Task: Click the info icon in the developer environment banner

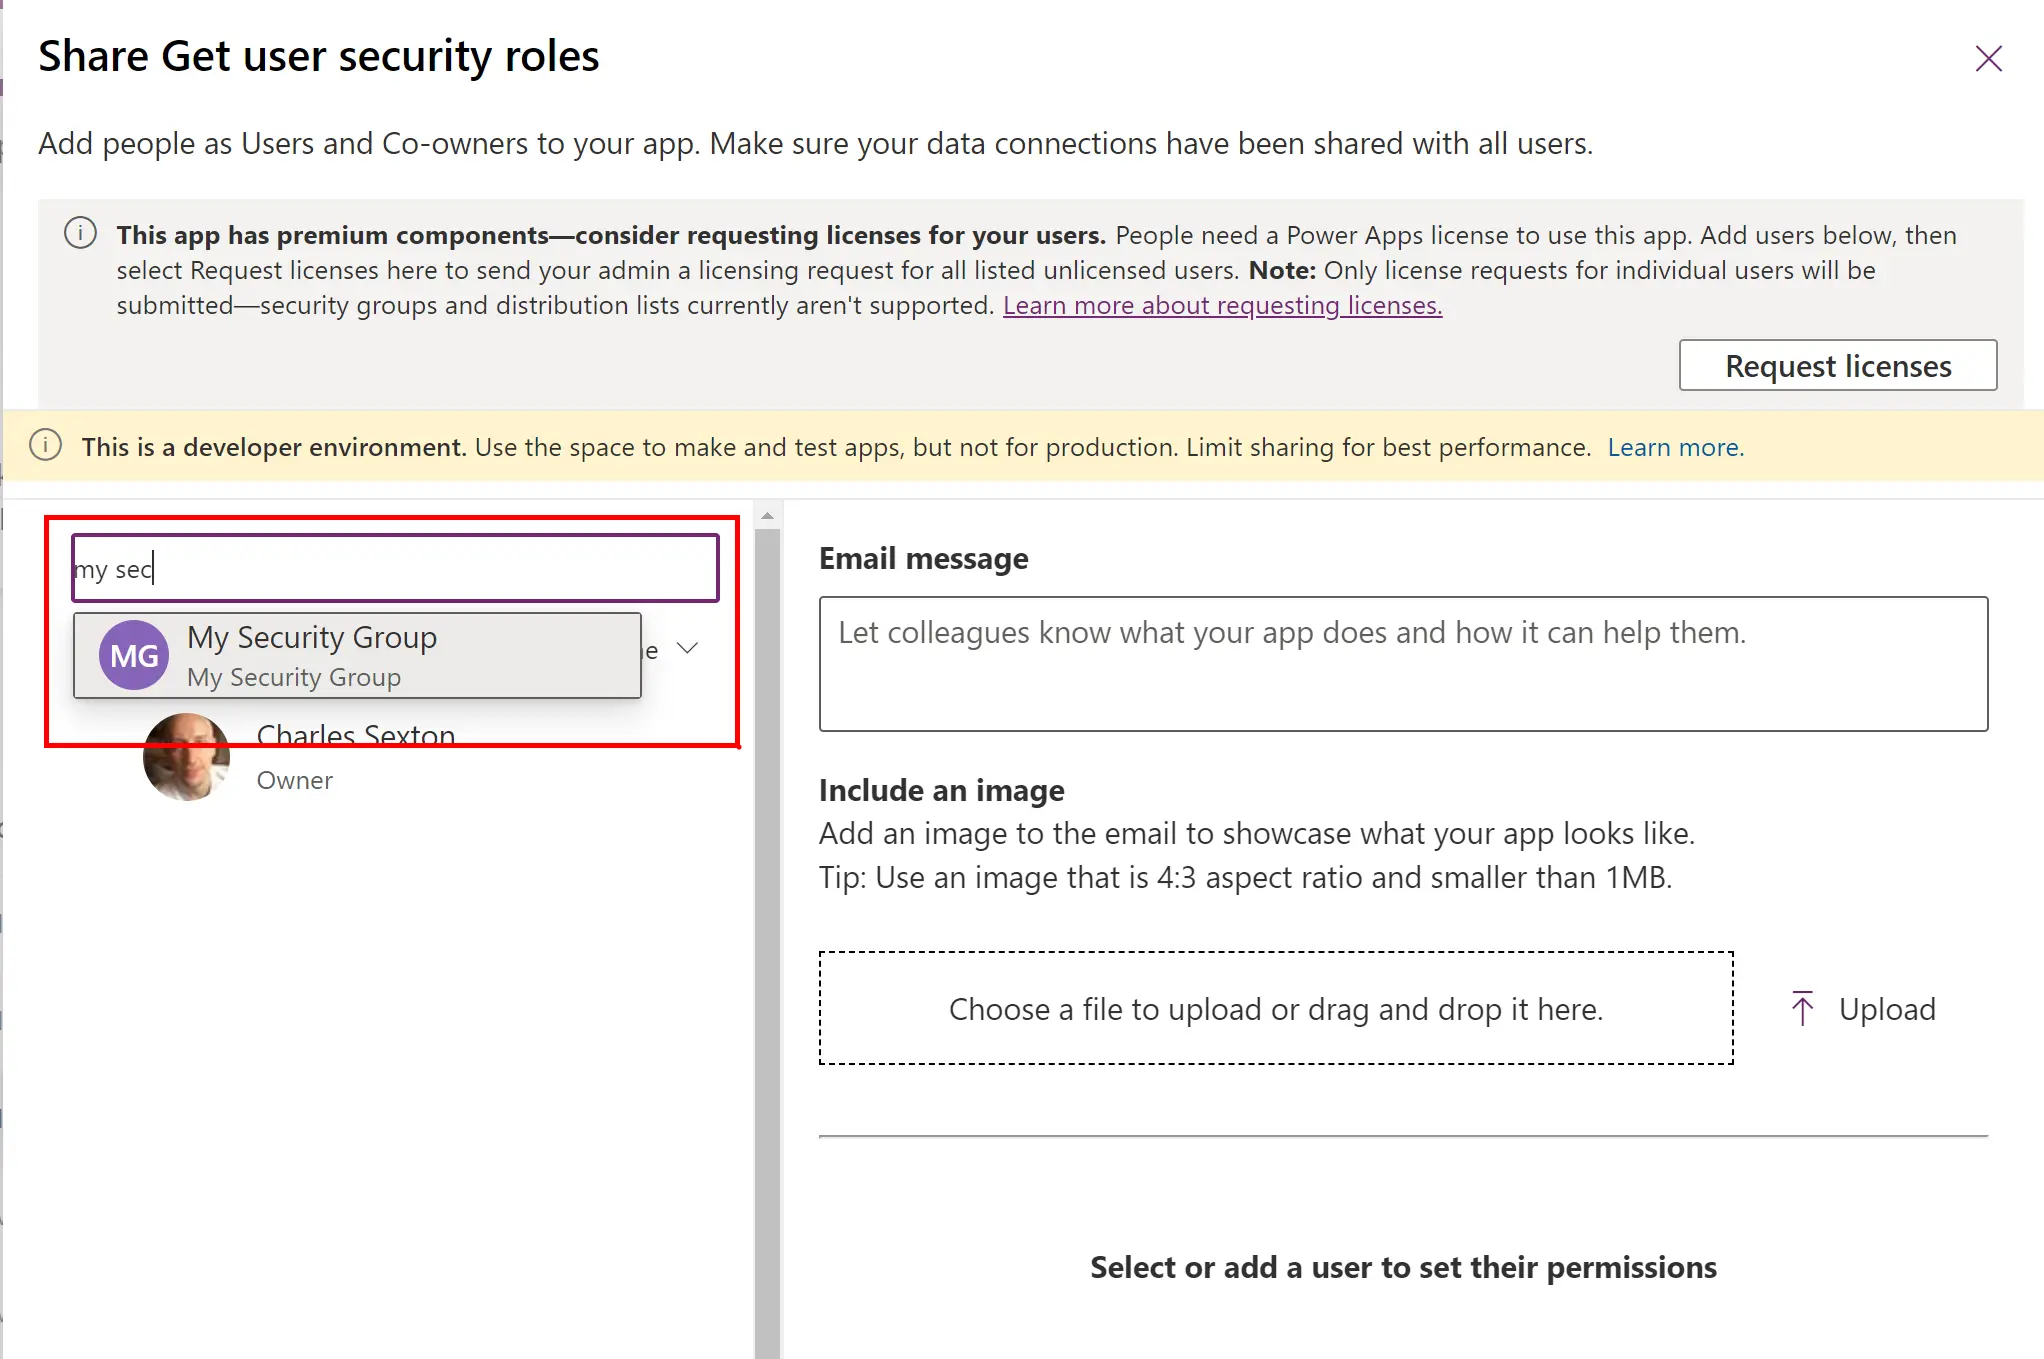Action: 45,445
